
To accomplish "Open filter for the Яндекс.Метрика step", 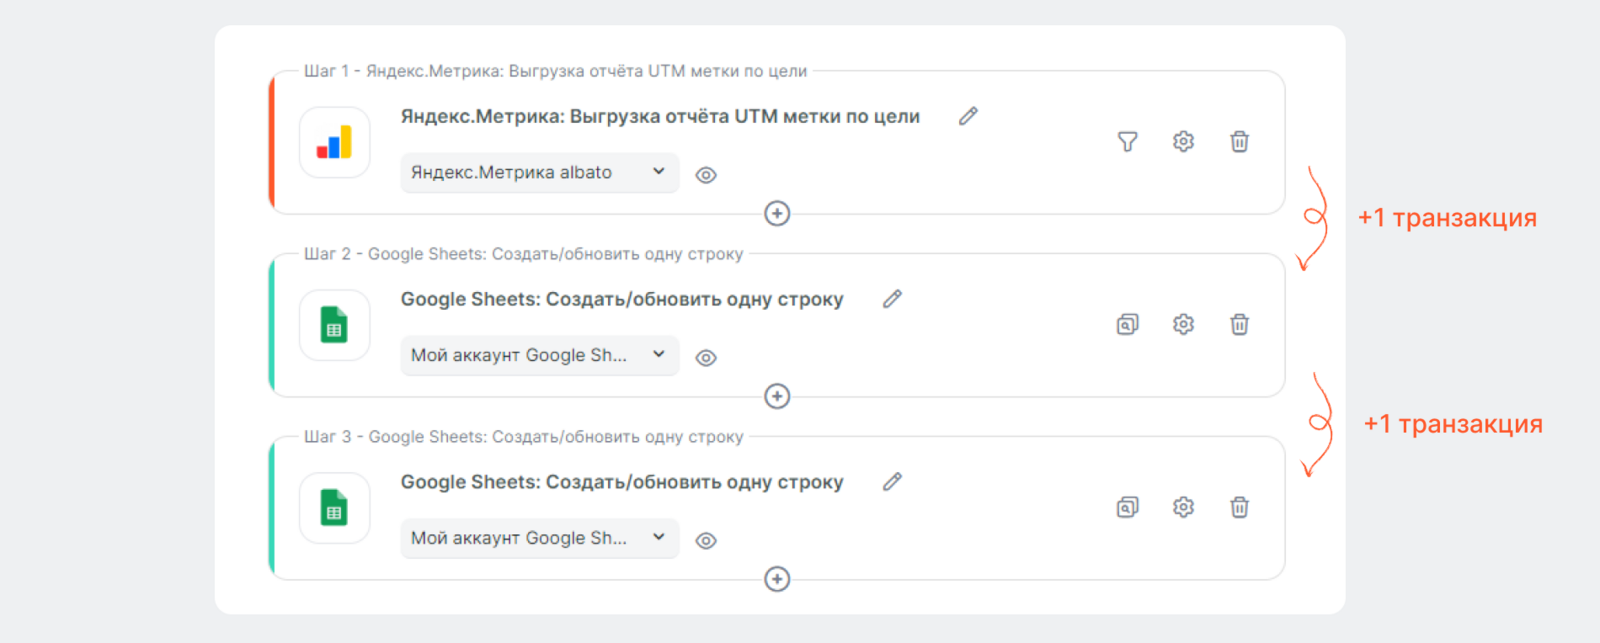I will (x=1127, y=142).
